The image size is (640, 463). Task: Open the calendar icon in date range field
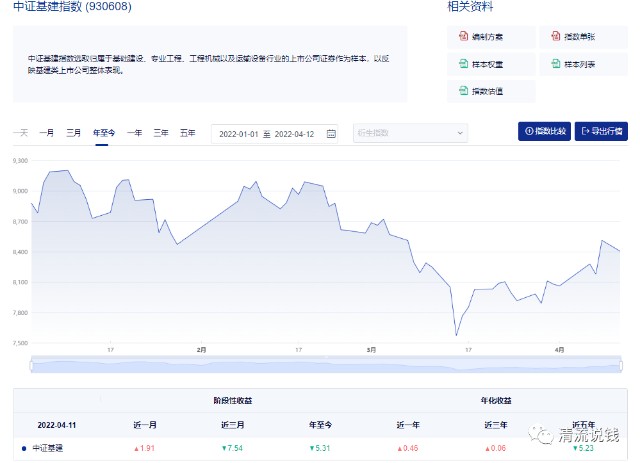point(331,134)
